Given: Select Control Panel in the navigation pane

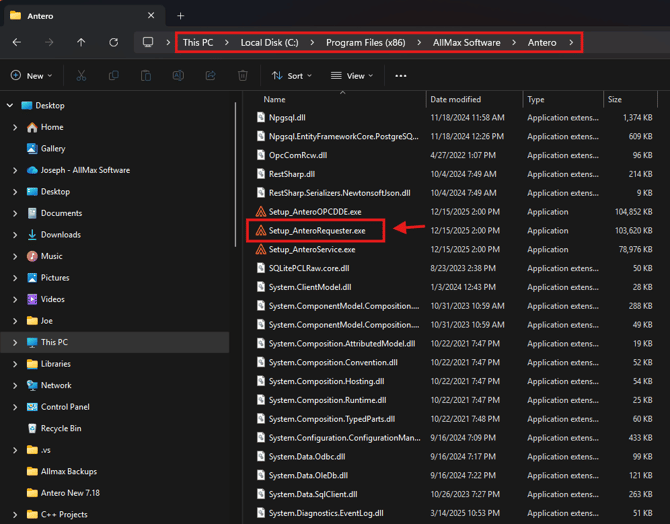Looking at the screenshot, I should pyautogui.click(x=65, y=407).
